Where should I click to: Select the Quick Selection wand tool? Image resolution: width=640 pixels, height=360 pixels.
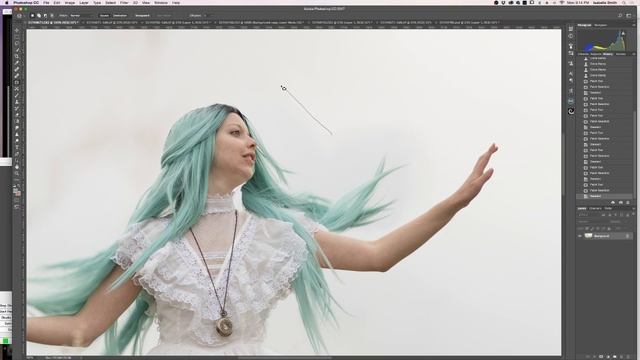pos(17,50)
